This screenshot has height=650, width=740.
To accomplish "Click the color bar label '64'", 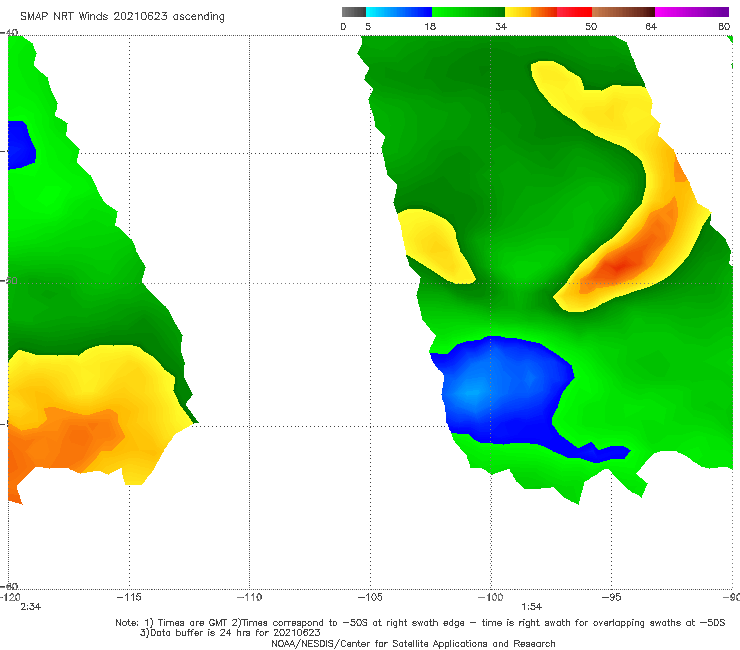I will click(651, 26).
